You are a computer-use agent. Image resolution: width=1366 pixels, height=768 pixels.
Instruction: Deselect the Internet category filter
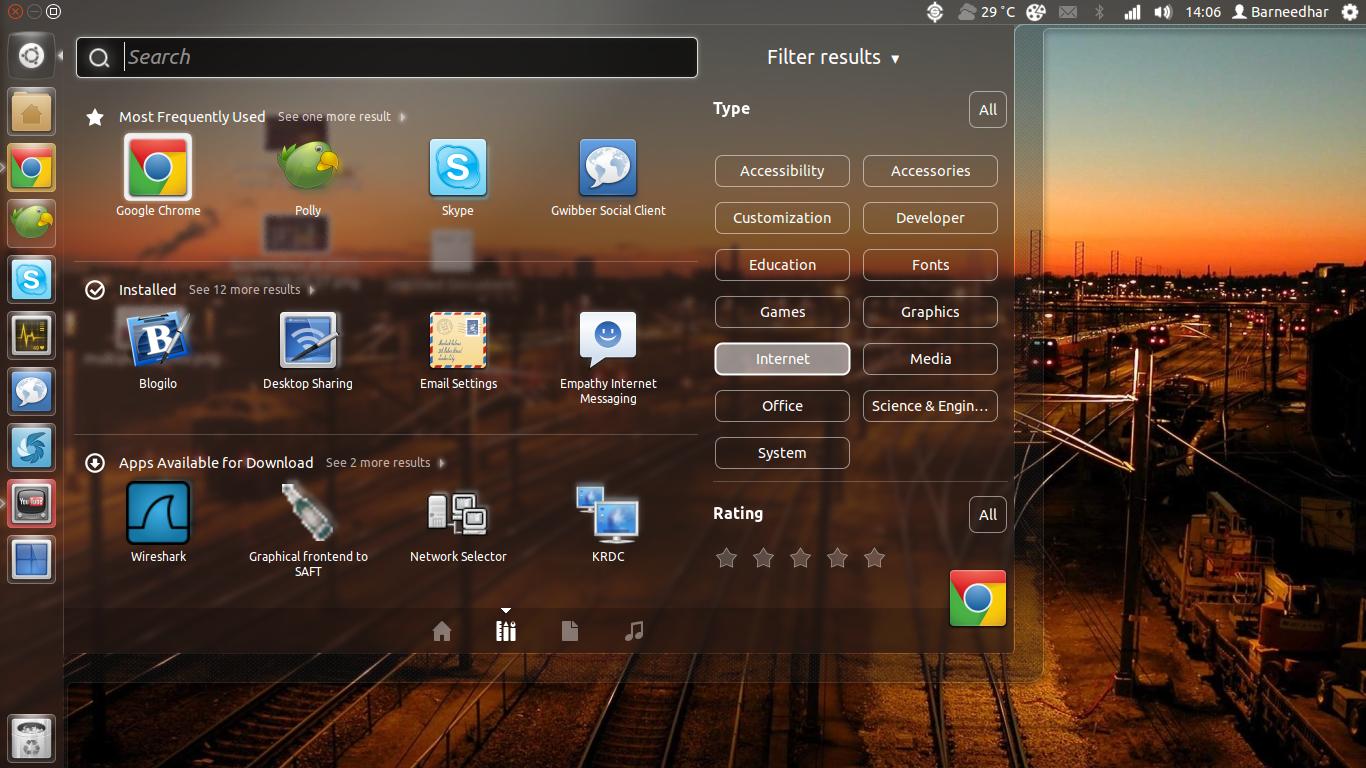tap(782, 359)
